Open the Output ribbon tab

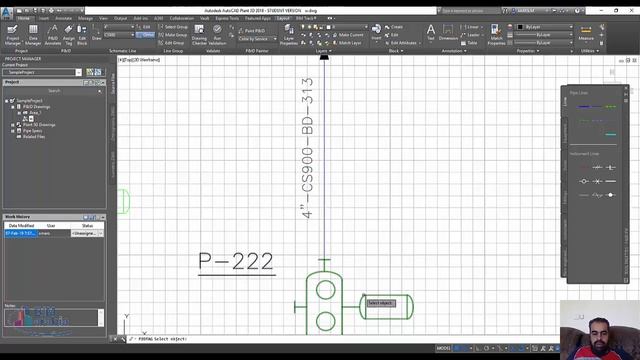point(120,18)
